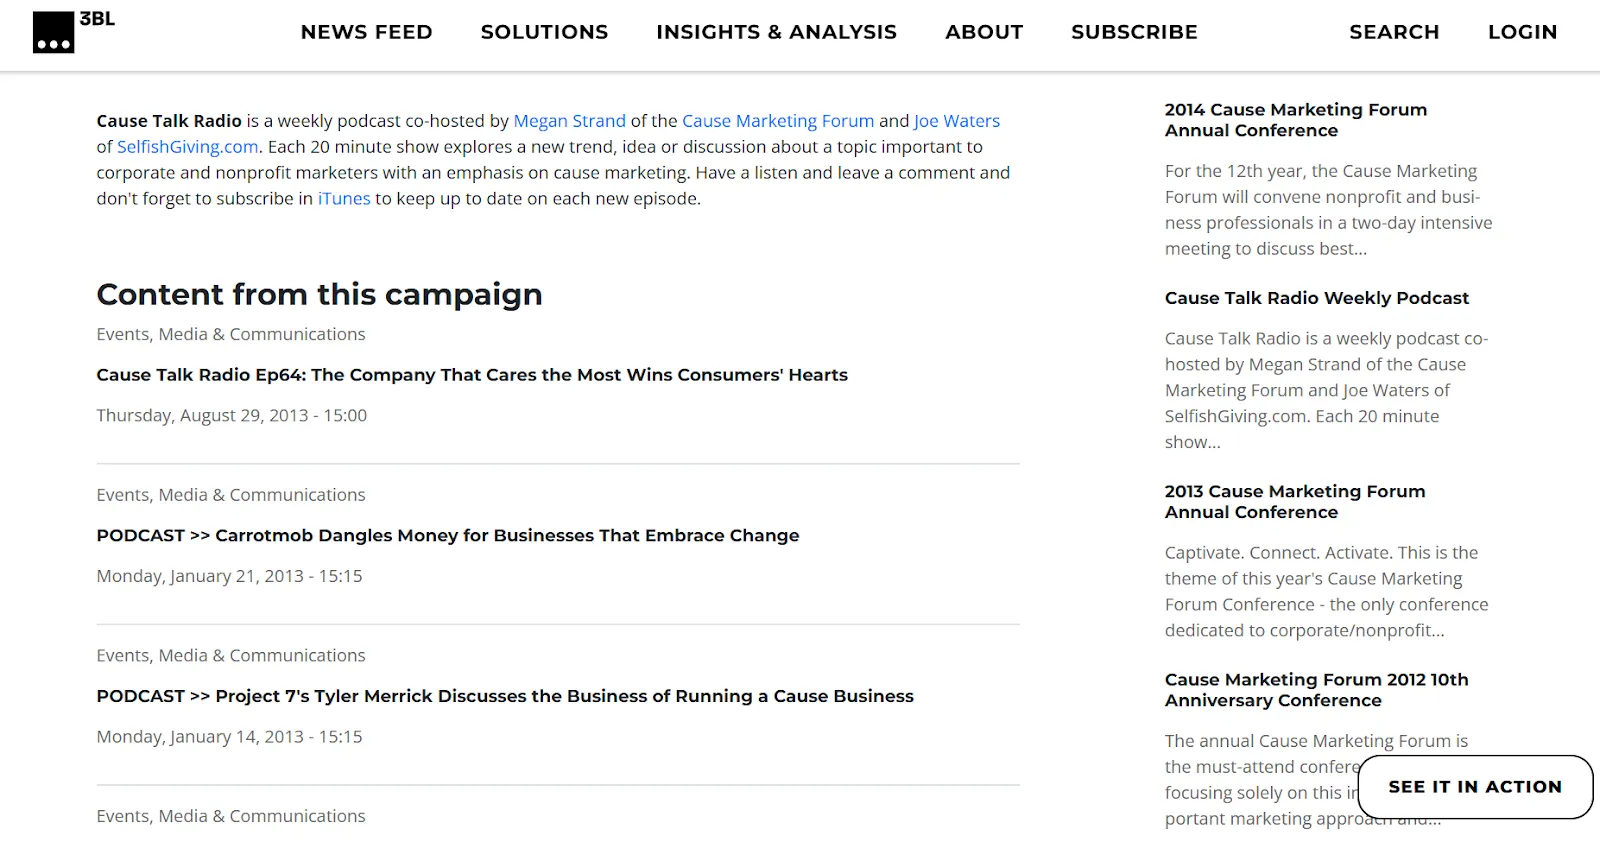This screenshot has height=842, width=1600.
Task: Click the Login link
Action: click(1522, 32)
